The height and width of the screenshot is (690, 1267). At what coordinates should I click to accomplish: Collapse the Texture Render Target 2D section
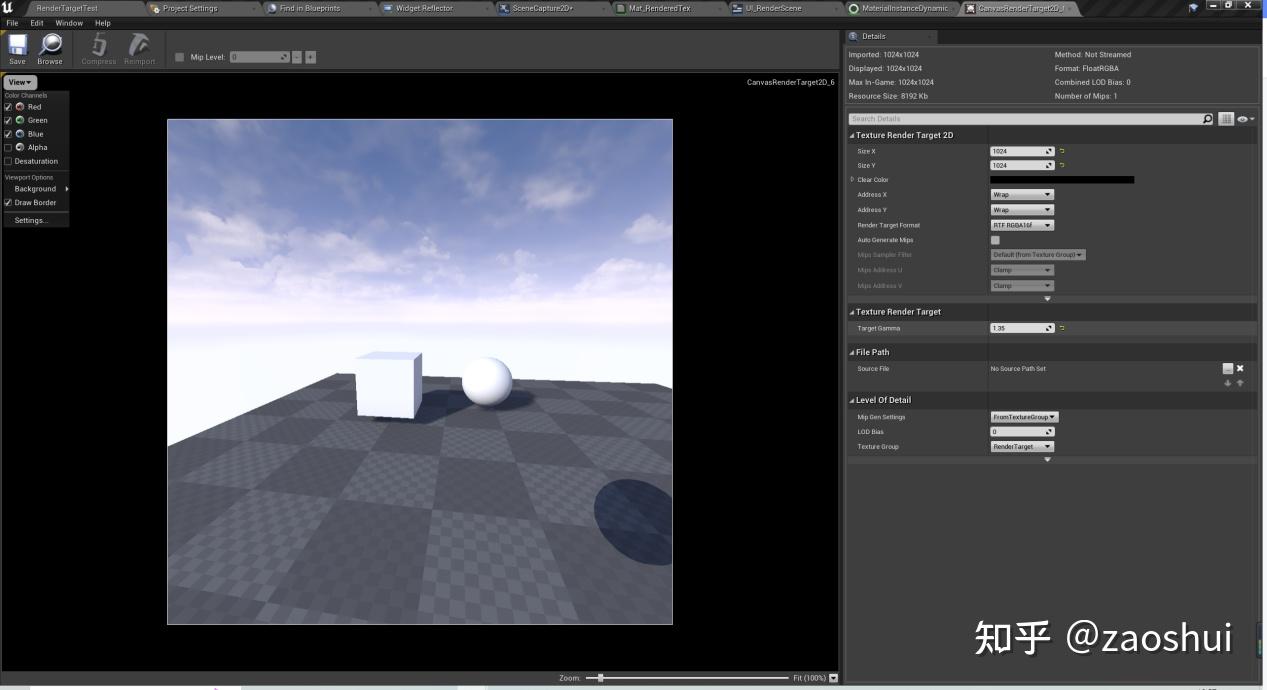854,135
